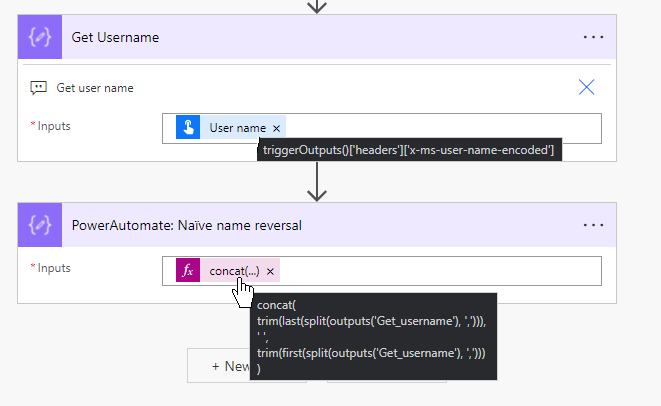The image size is (661, 406).
Task: Click the Inputs label in Naïve name reversal
Action: [54, 268]
